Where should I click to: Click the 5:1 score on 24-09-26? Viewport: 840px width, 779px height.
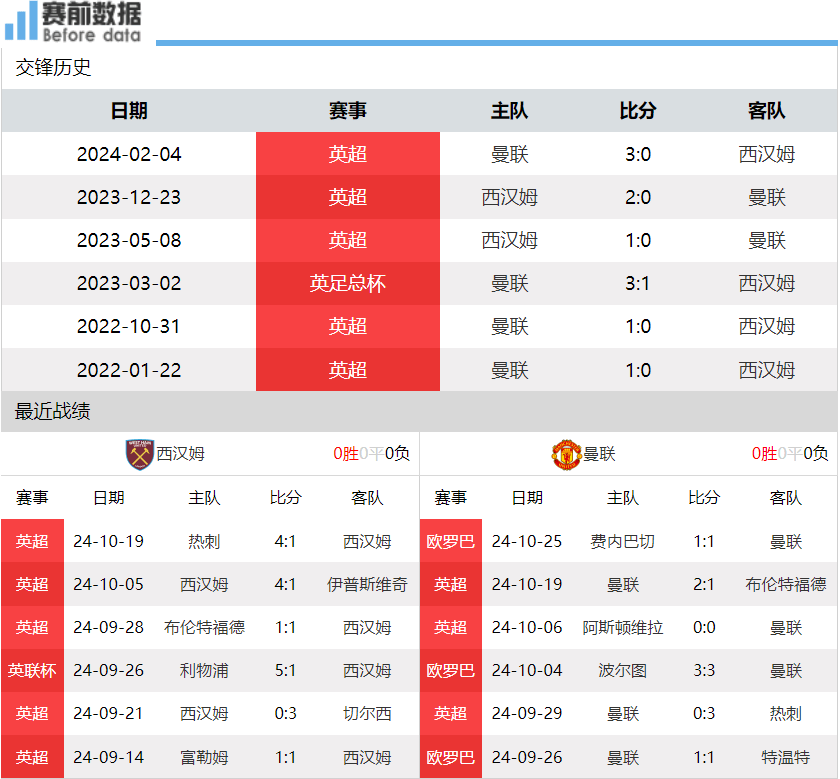[286, 670]
